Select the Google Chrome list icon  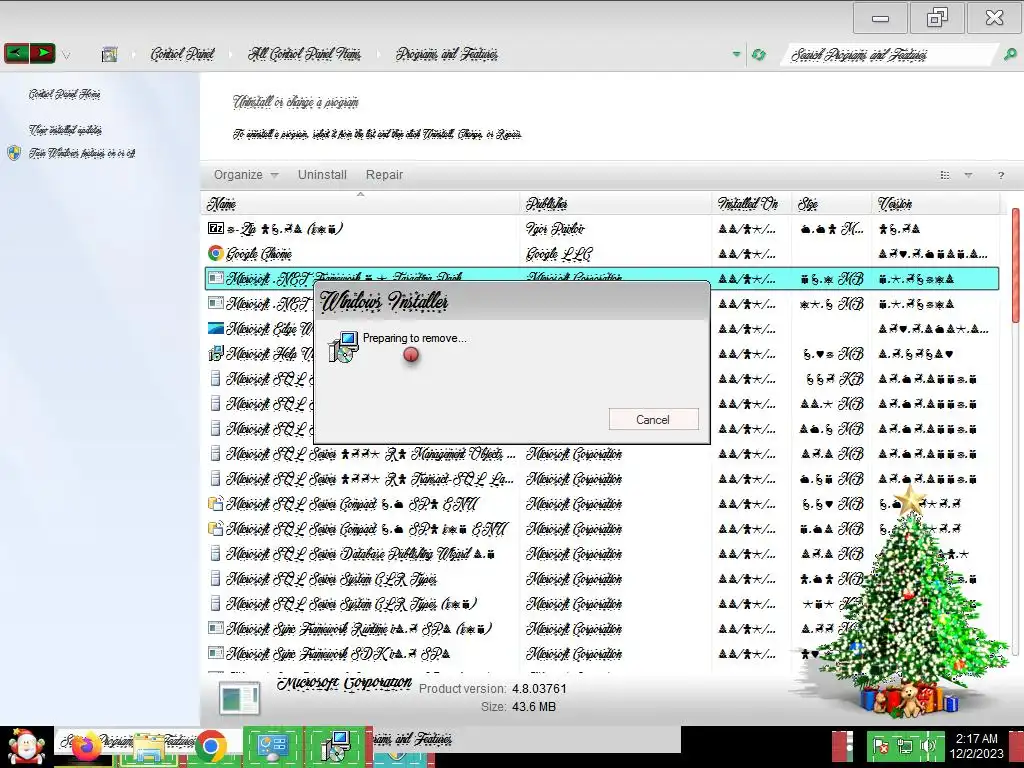click(x=216, y=253)
